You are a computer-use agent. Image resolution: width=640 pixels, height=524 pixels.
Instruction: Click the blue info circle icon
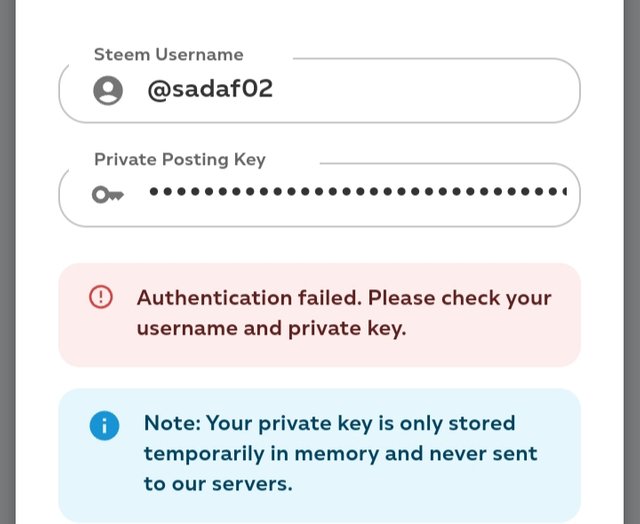point(104,425)
